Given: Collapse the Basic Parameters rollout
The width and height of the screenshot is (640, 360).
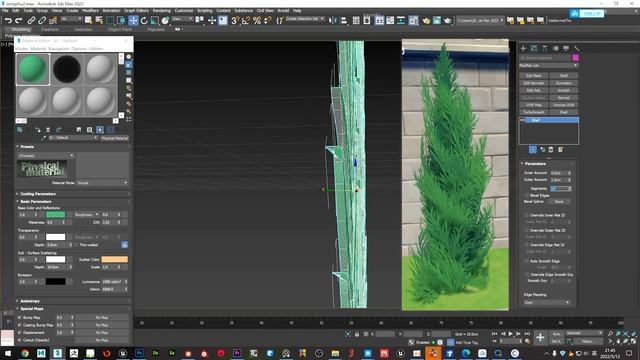Looking at the screenshot, I should (x=36, y=202).
